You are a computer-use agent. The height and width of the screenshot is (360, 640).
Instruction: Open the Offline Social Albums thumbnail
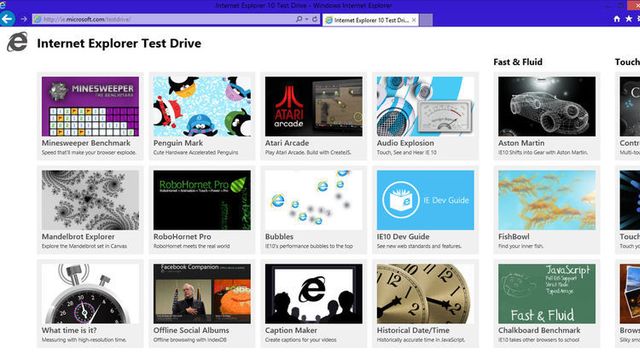(x=202, y=293)
